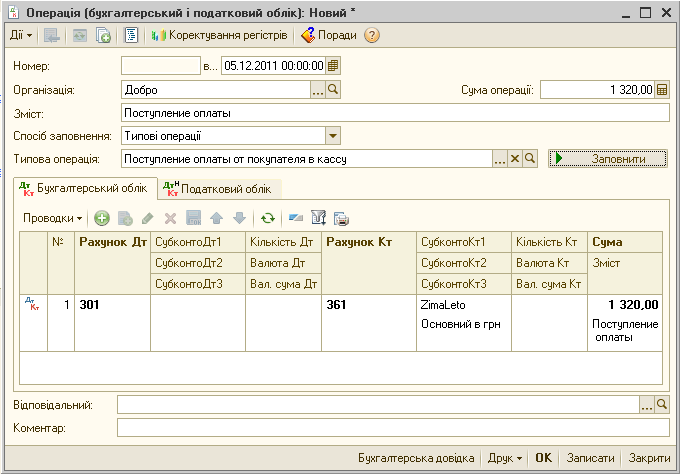680x474 pixels.
Task: Add a new entry with green plus icon
Action: pos(102,218)
